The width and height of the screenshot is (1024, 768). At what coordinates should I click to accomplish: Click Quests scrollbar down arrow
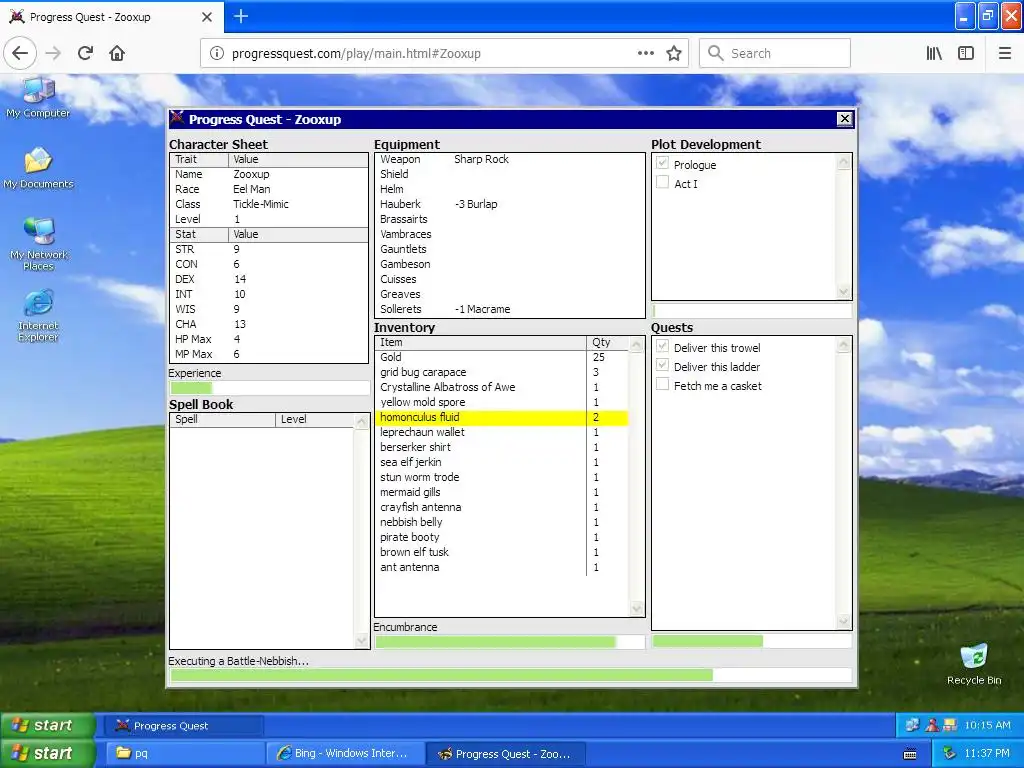pos(844,622)
